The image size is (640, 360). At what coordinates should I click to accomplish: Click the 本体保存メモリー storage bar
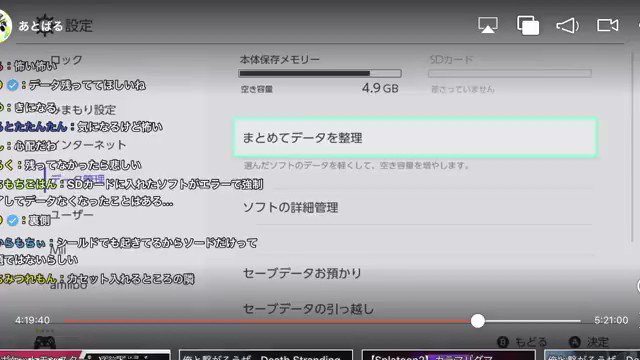coord(320,73)
